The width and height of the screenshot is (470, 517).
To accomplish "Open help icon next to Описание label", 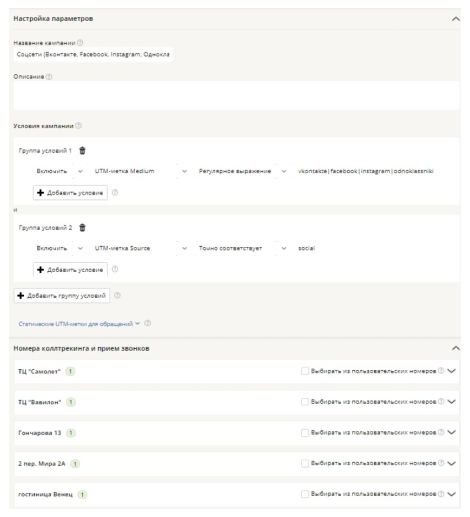I will pos(49,77).
